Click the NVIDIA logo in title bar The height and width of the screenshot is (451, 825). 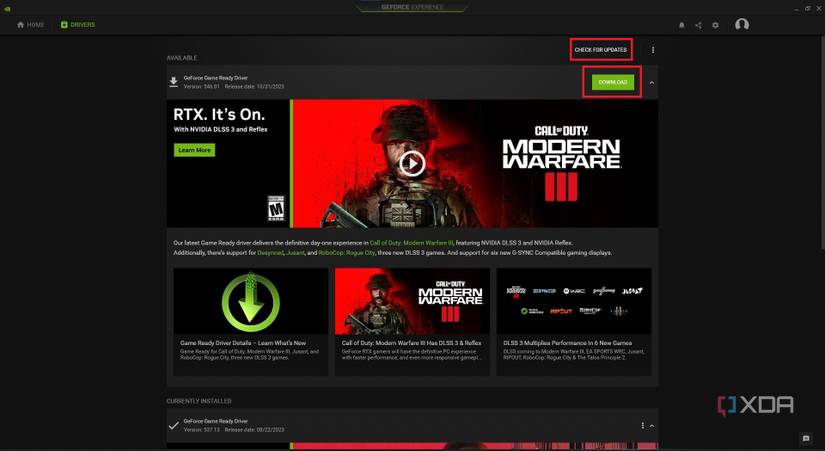point(7,8)
